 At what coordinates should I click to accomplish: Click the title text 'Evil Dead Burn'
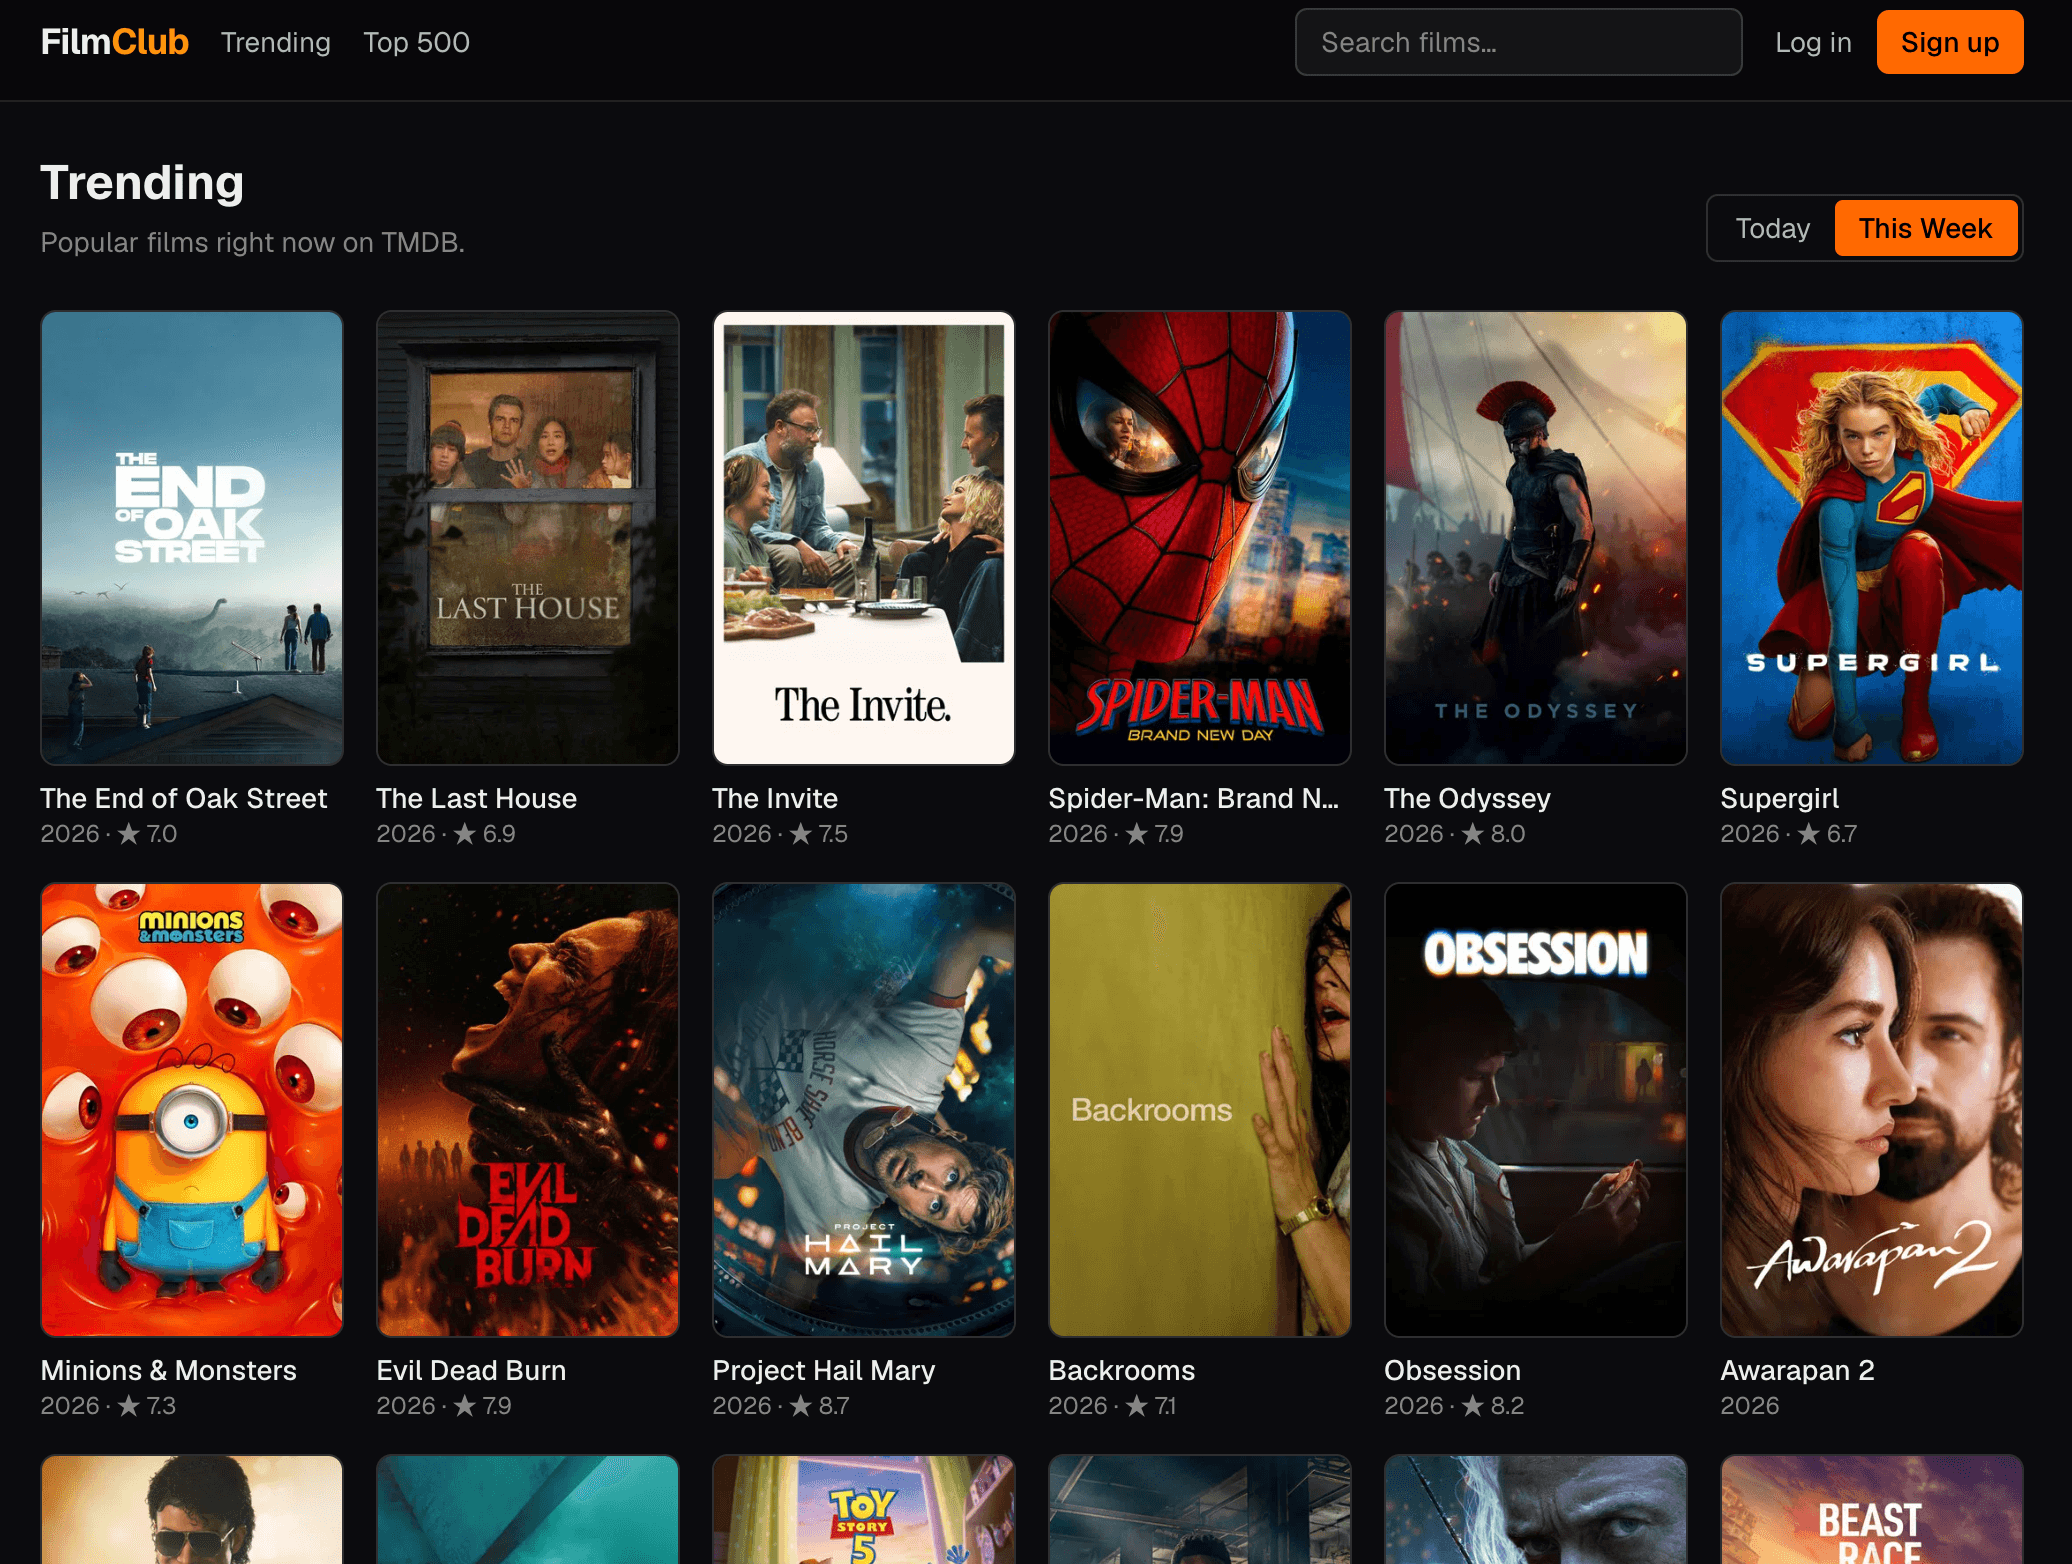471,1370
